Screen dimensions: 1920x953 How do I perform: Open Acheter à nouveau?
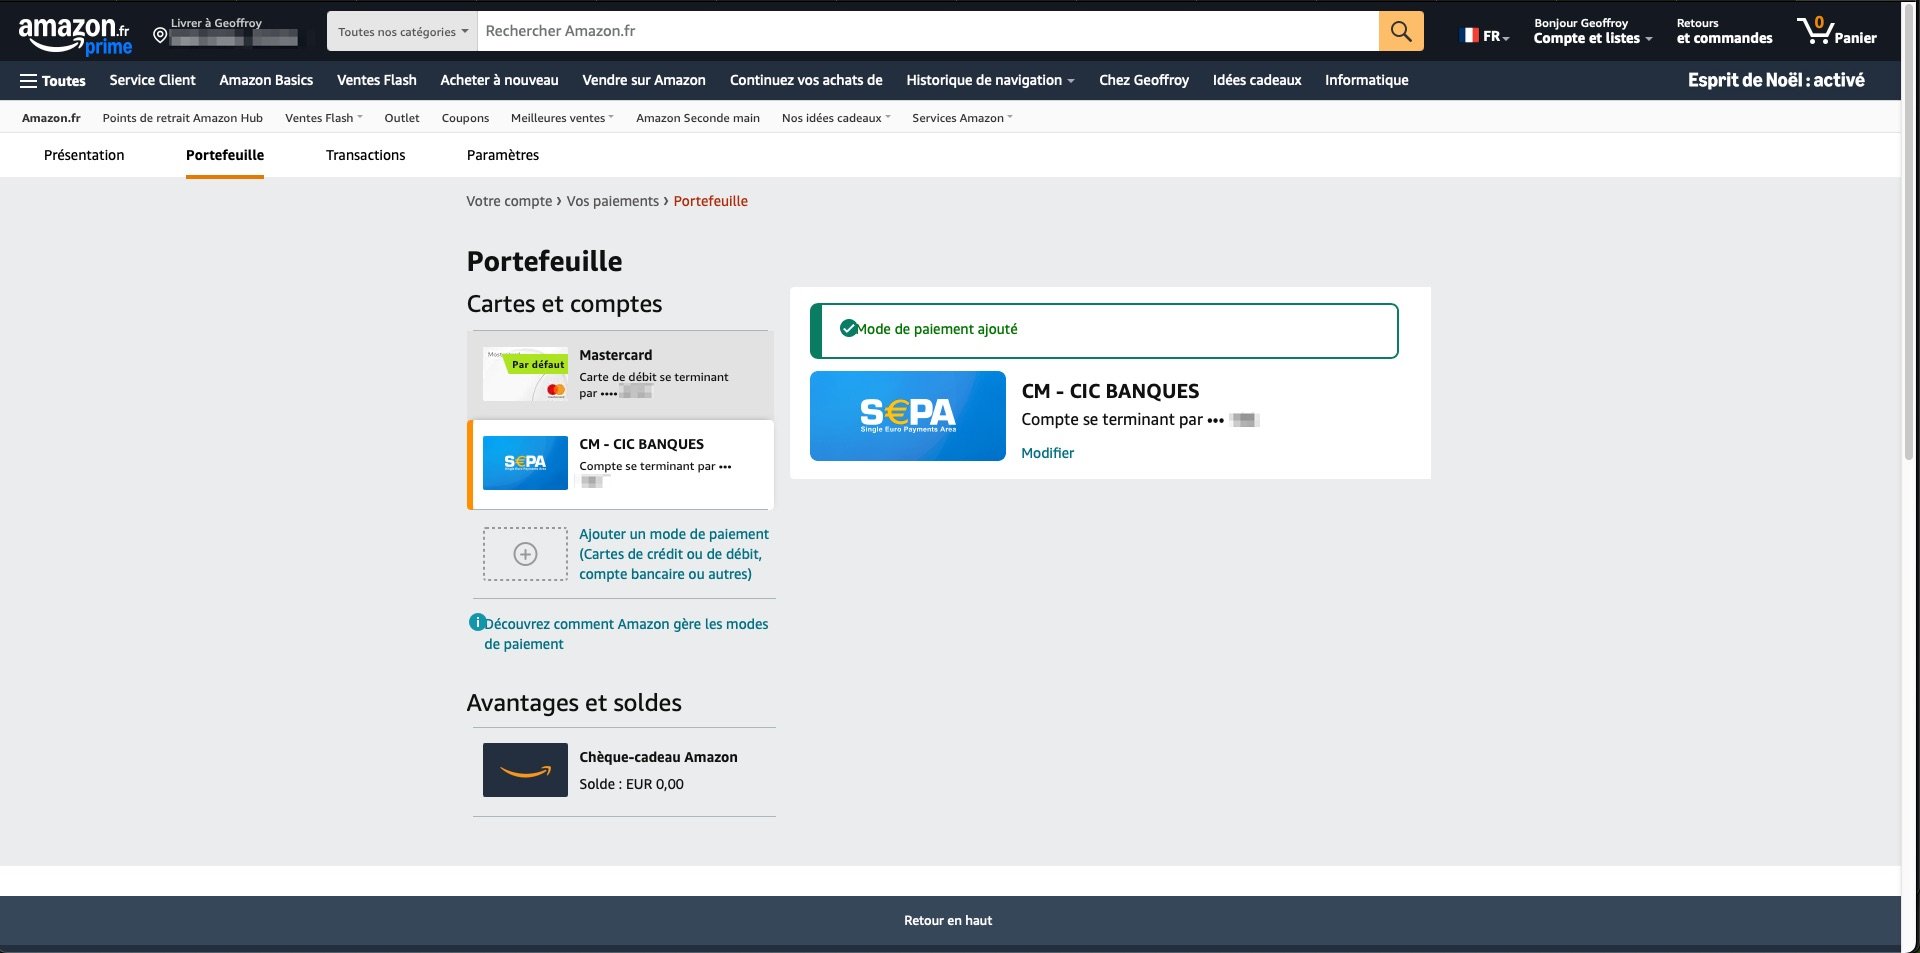click(500, 80)
